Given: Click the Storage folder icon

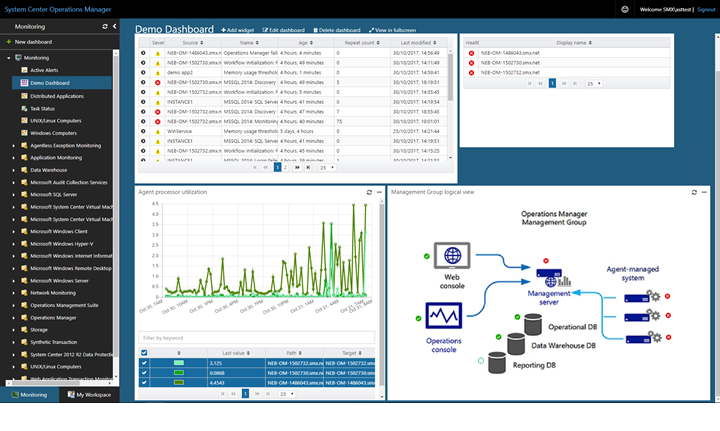Looking at the screenshot, I should (24, 330).
